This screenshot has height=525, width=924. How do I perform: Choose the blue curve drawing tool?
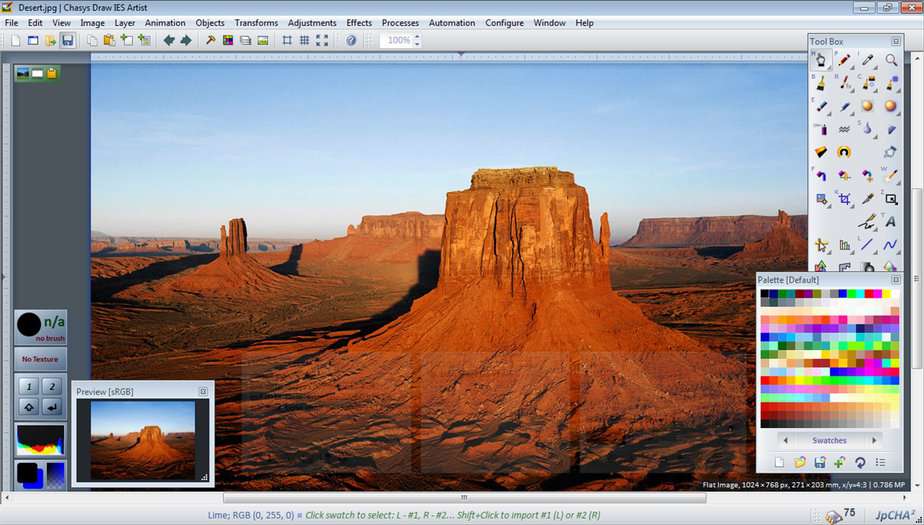click(891, 245)
